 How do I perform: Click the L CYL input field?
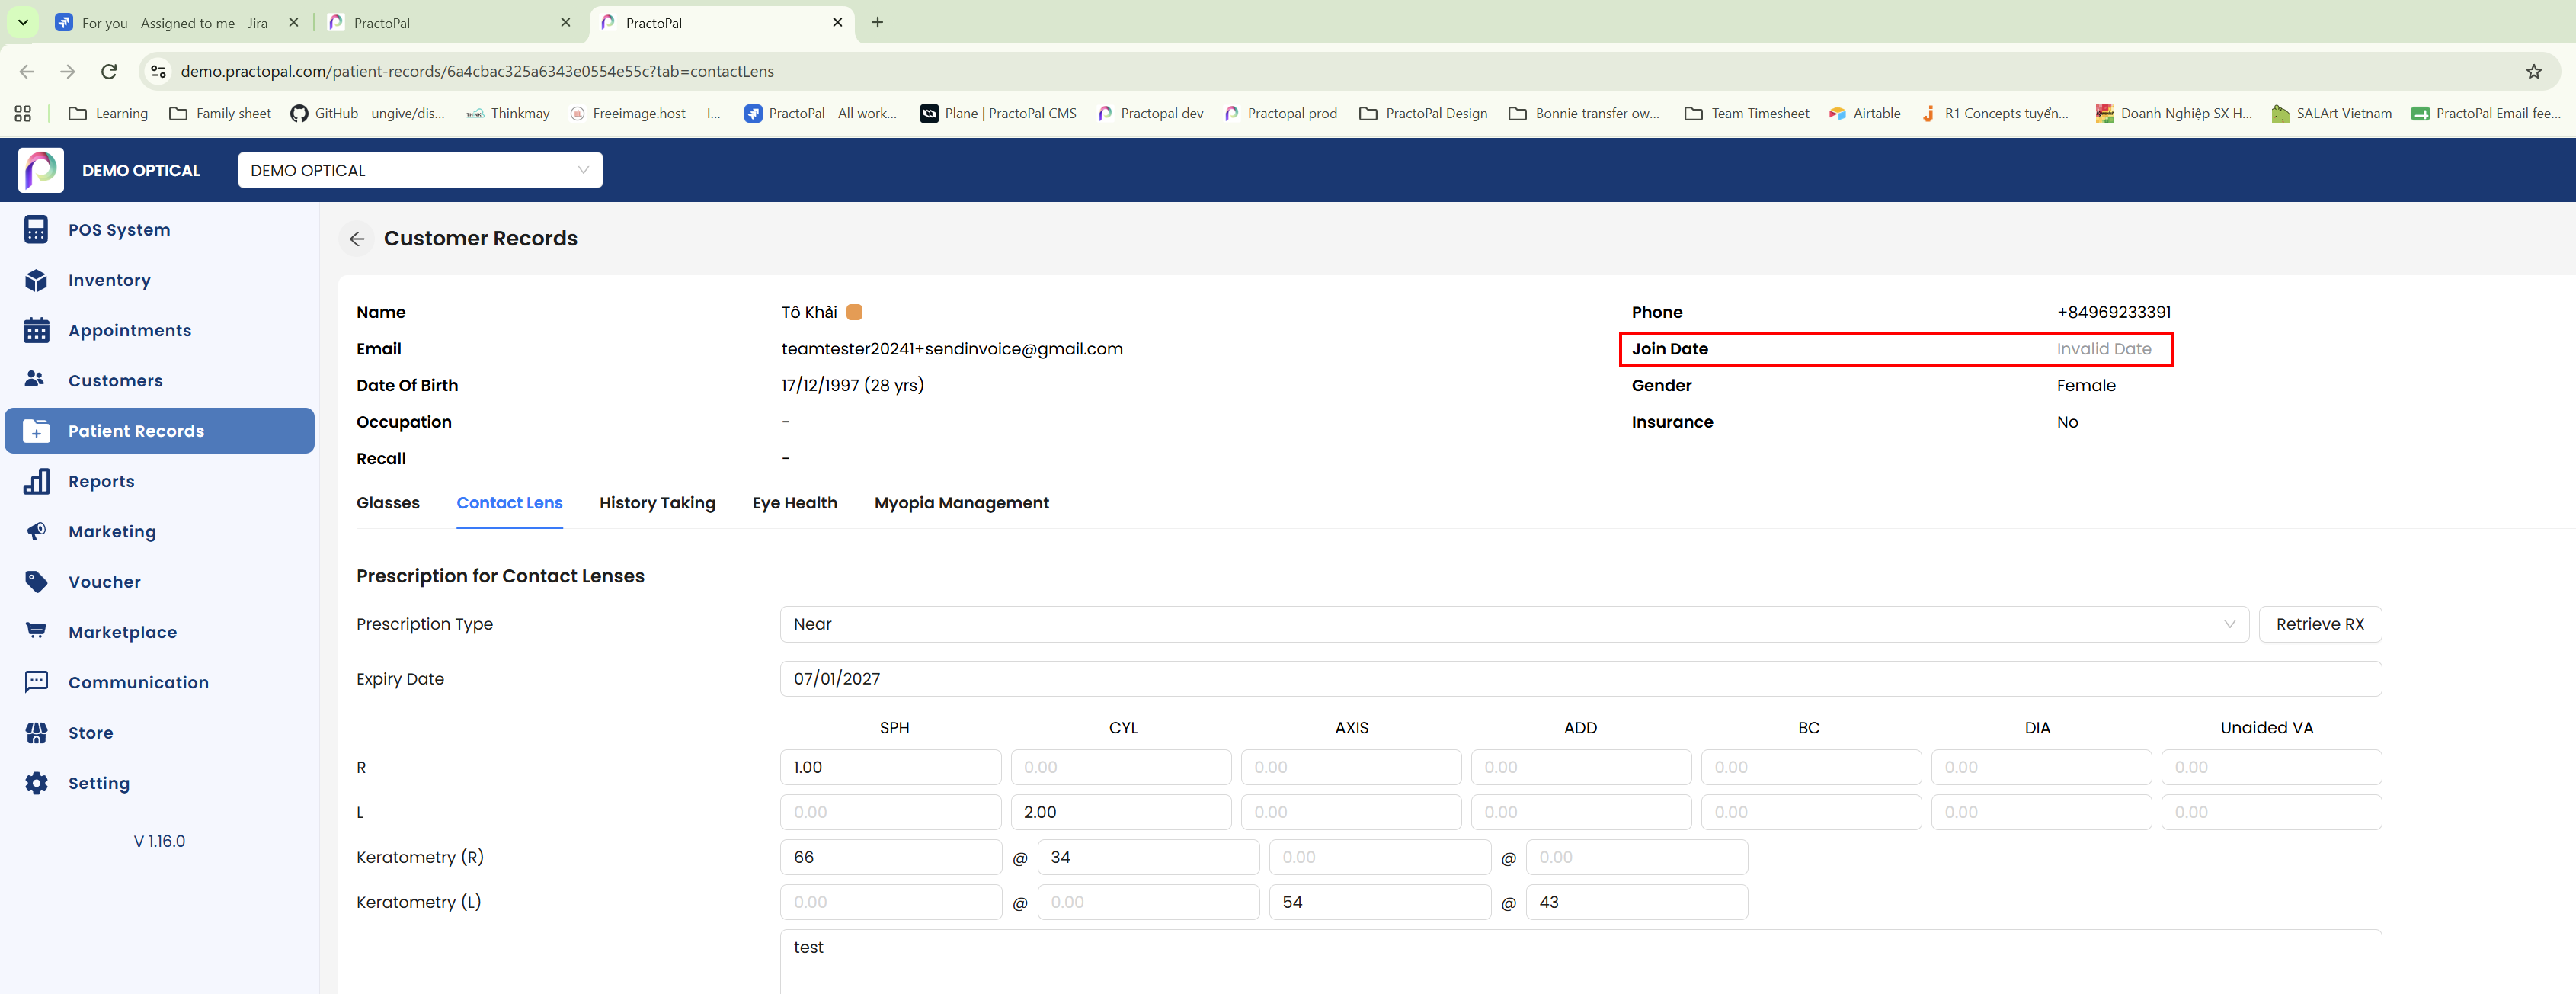click(1121, 812)
